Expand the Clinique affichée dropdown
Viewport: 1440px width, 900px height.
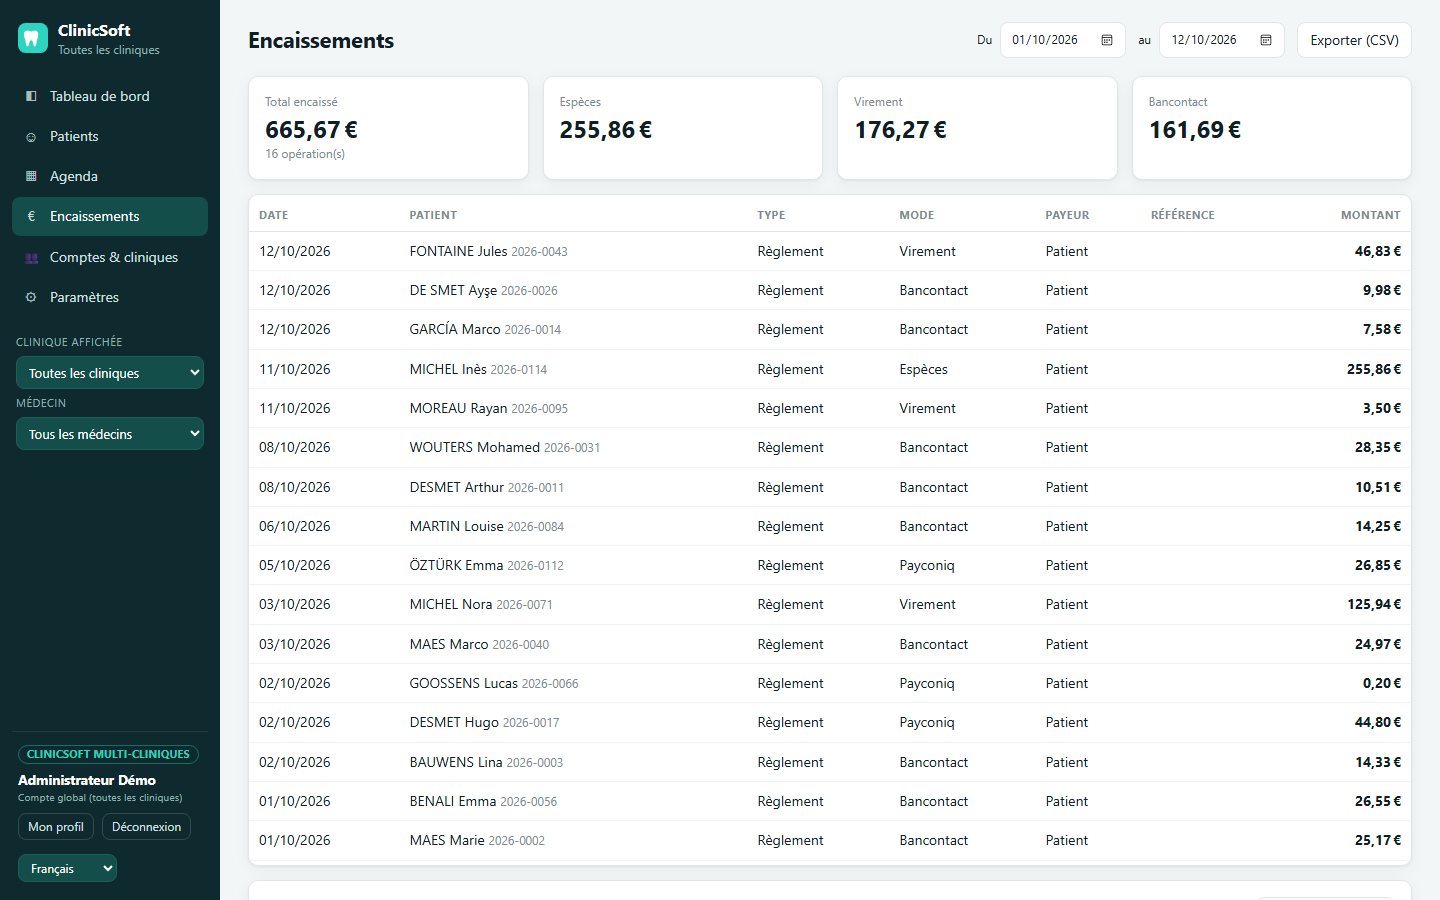[110, 373]
